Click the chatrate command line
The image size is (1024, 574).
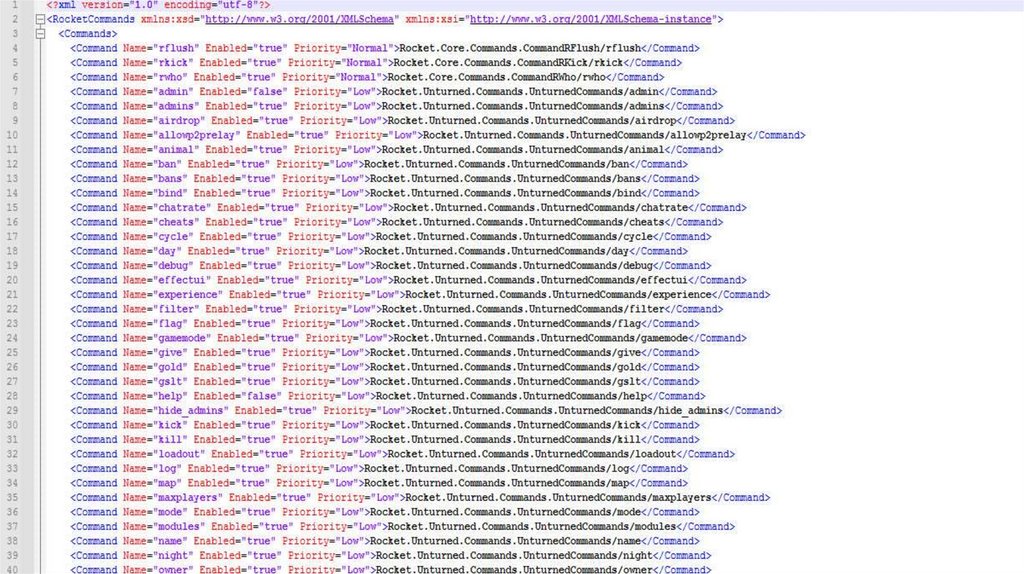pos(408,208)
